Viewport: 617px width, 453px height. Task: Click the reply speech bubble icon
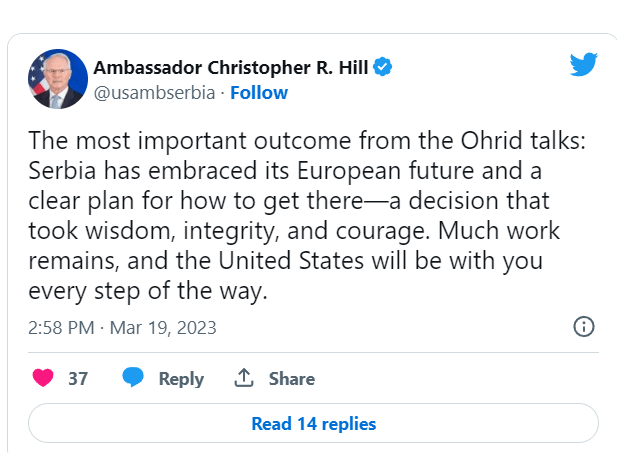(x=133, y=378)
